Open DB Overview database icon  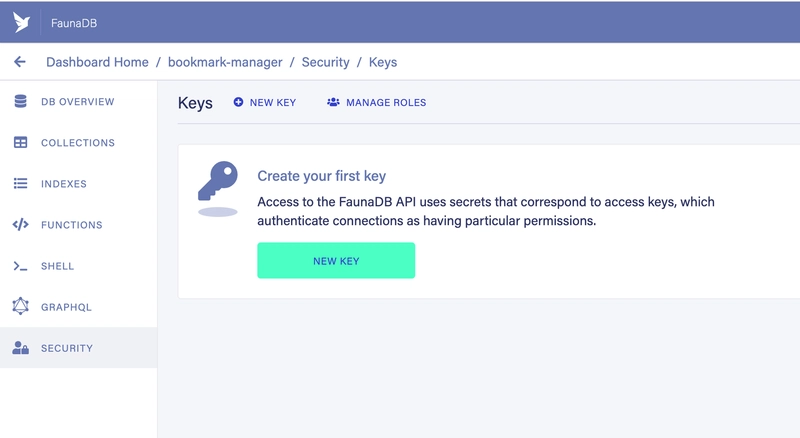click(x=20, y=102)
